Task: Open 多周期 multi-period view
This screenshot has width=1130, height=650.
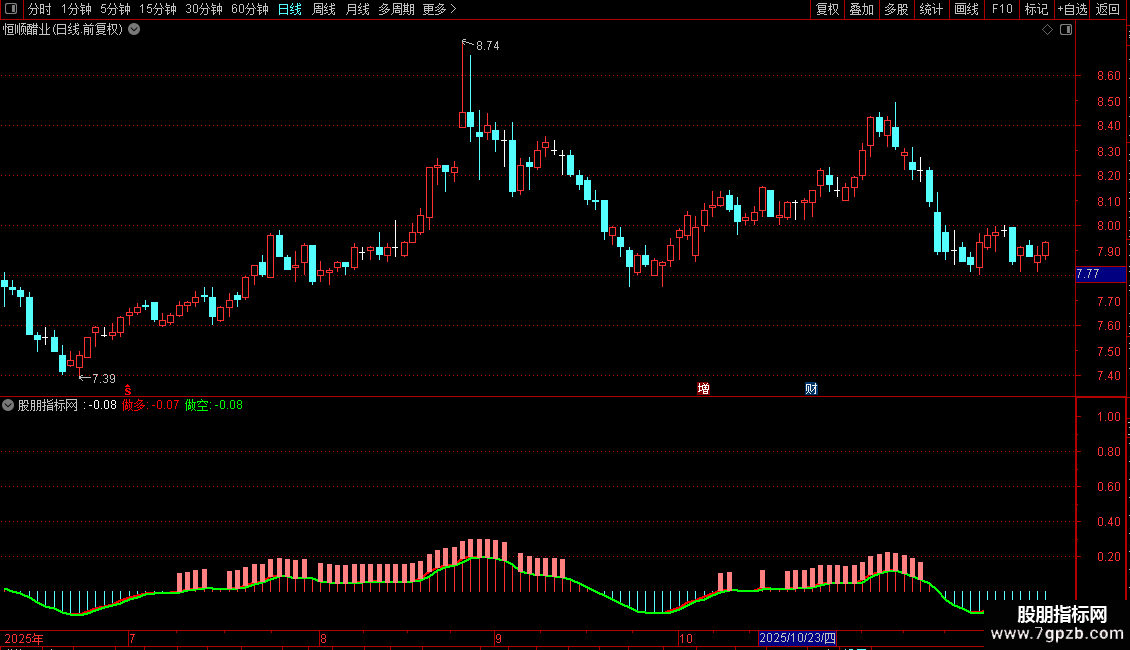Action: [x=396, y=9]
